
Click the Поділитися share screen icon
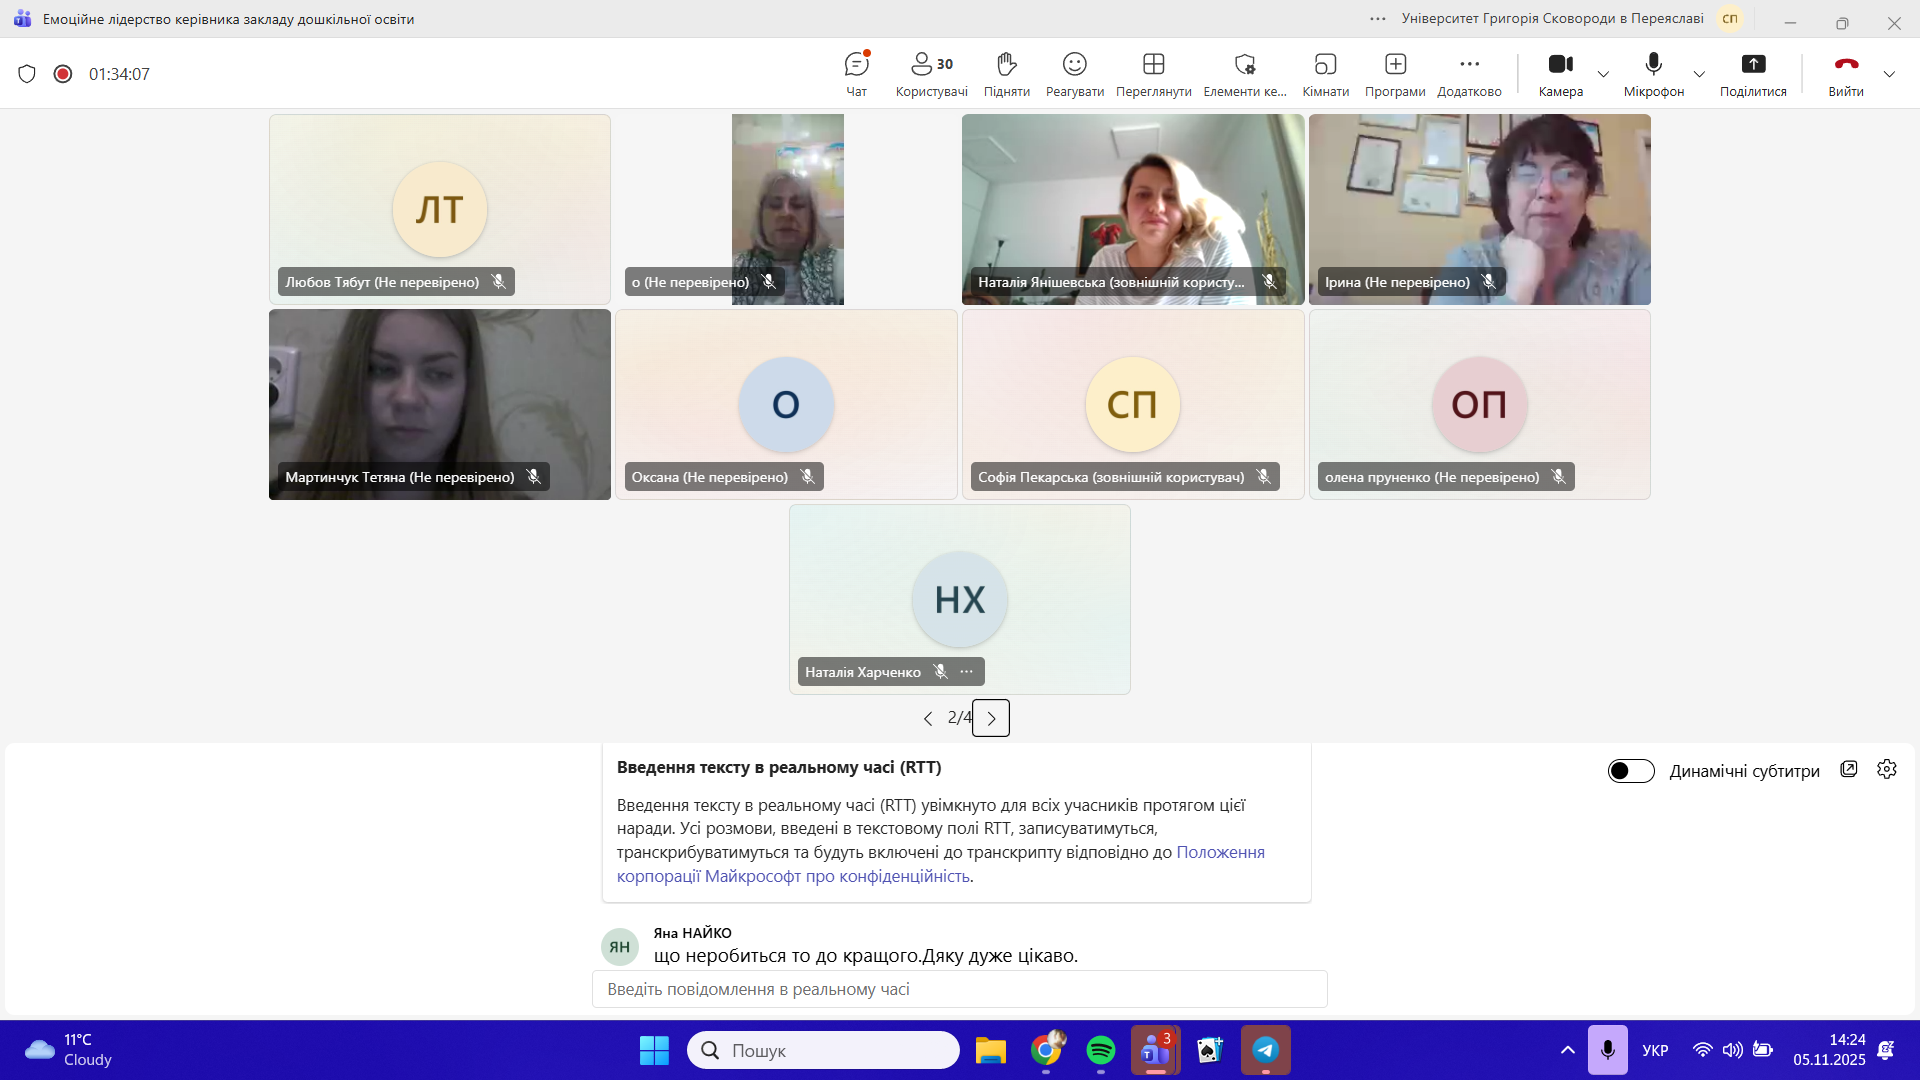tap(1752, 73)
